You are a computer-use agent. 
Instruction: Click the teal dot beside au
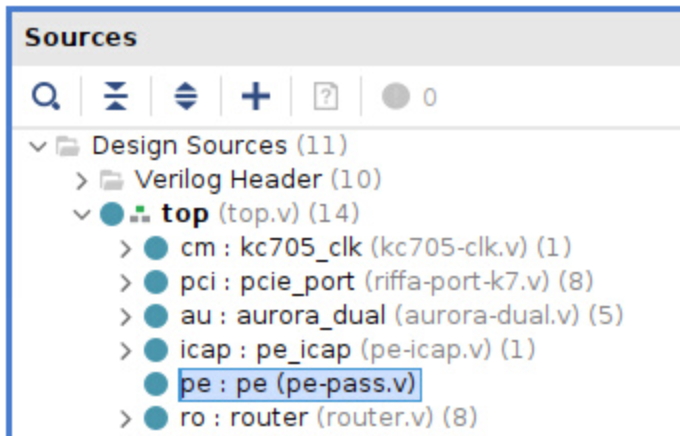point(156,316)
